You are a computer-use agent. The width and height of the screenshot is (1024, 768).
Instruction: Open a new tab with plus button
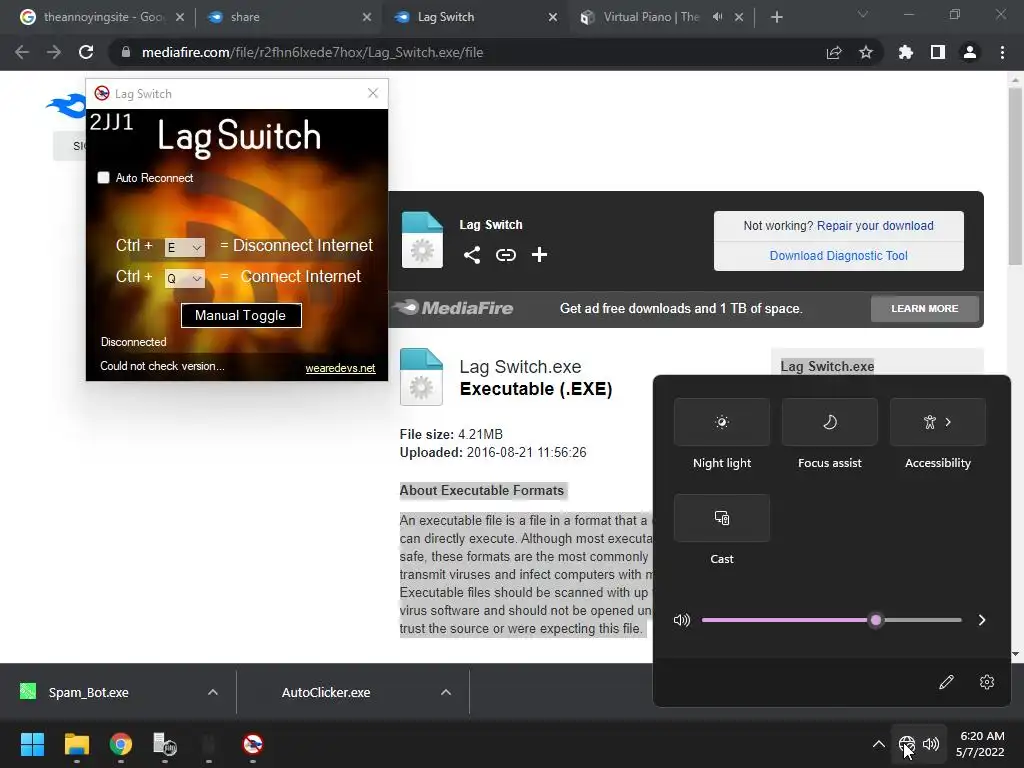[776, 17]
